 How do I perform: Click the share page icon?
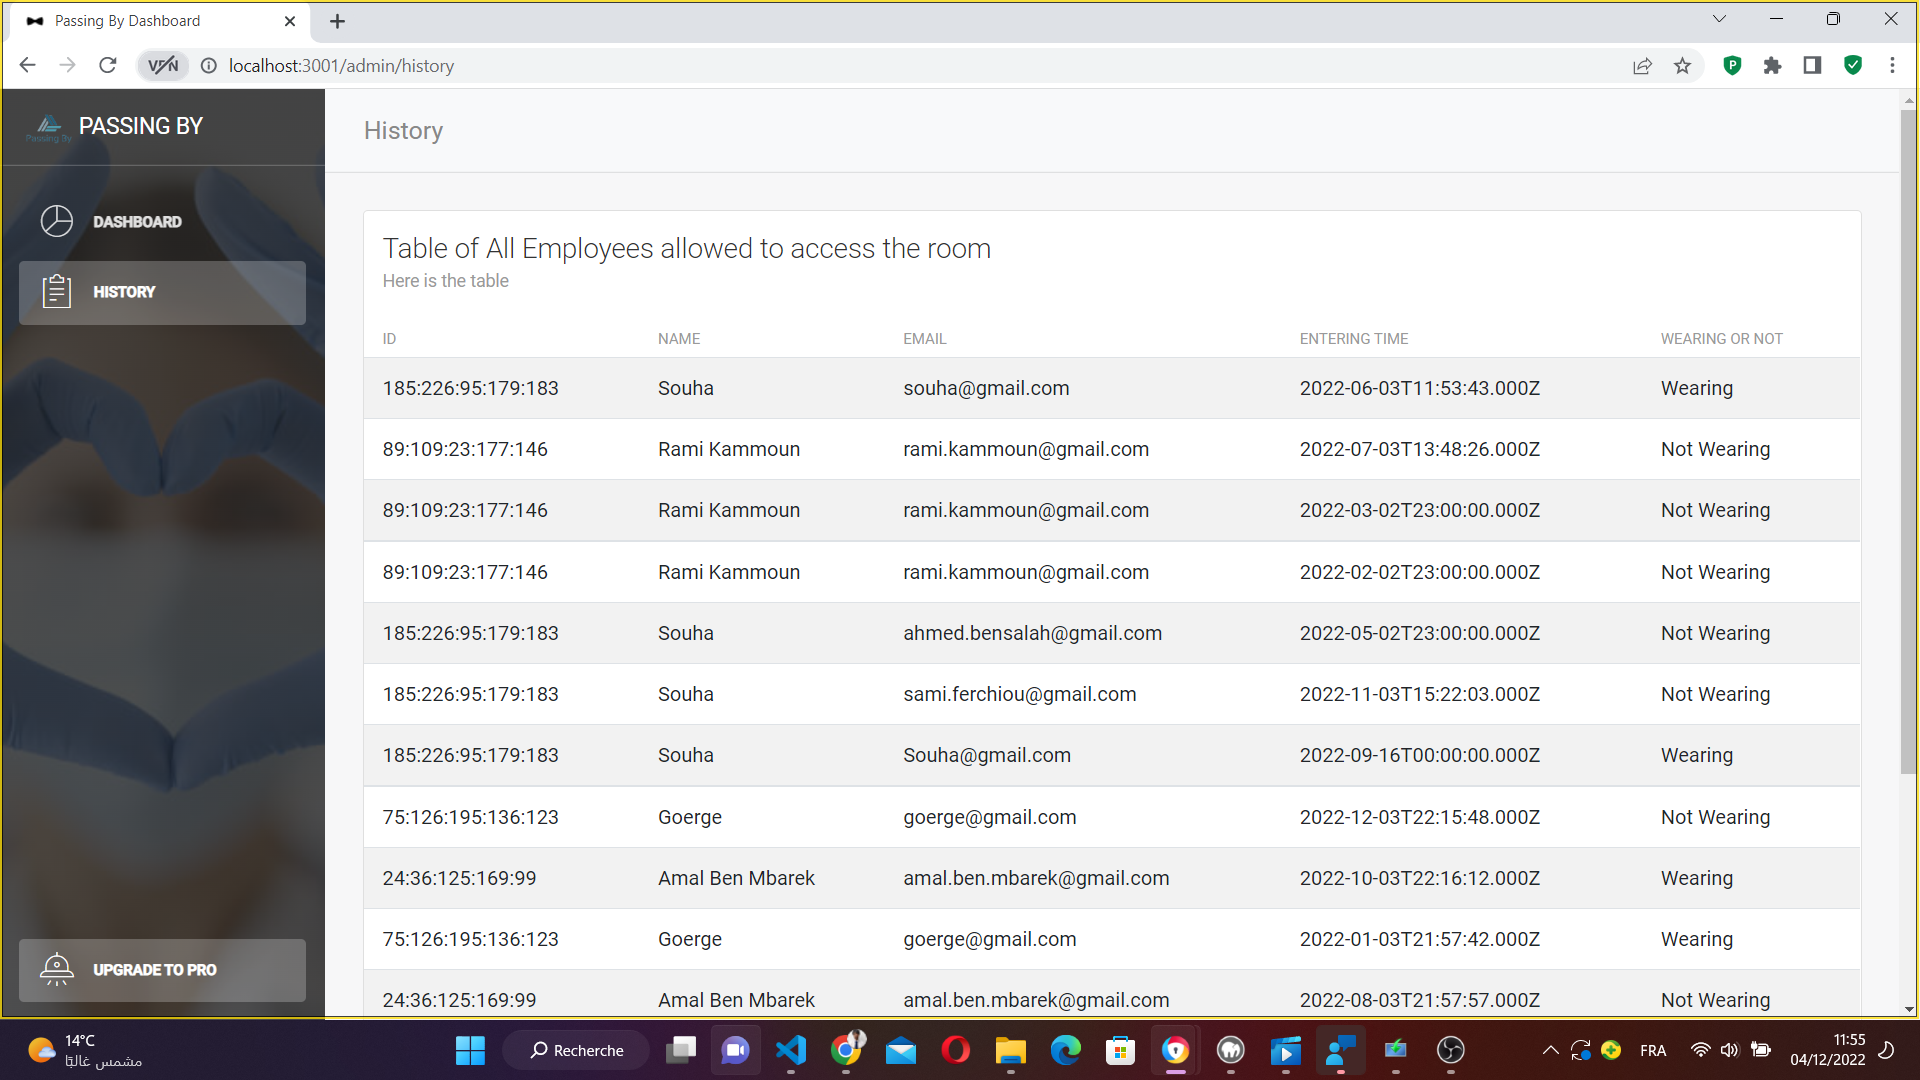click(1642, 66)
